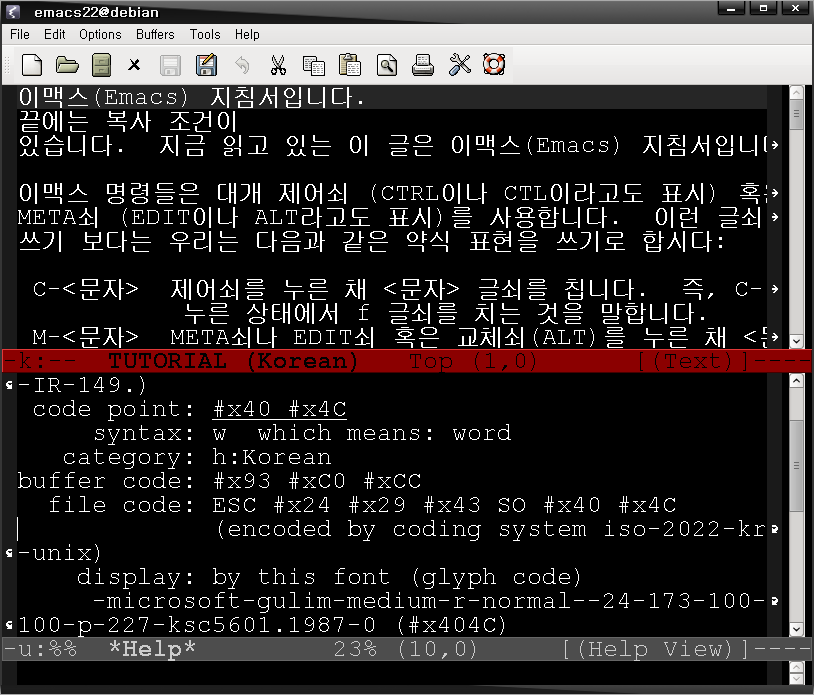Open the directory browser (Dired) icon
Image resolution: width=814 pixels, height=695 pixels.
click(101, 66)
